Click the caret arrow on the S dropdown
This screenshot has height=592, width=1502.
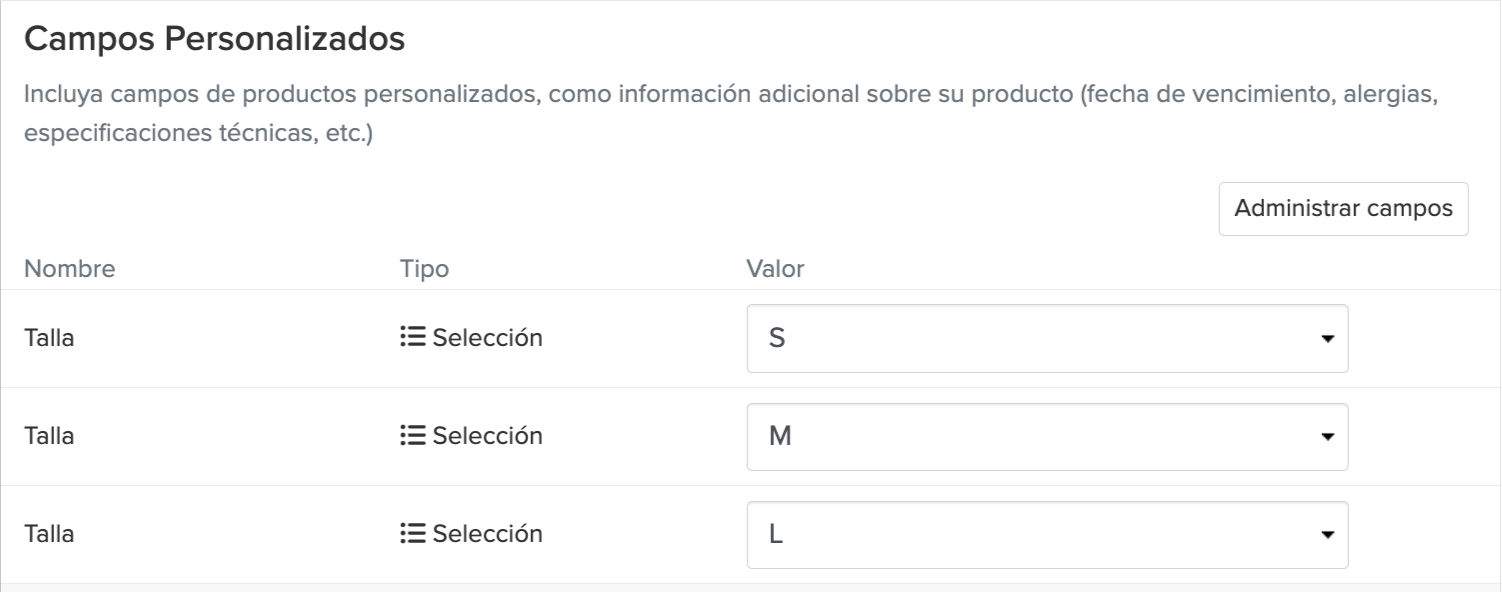point(1327,339)
